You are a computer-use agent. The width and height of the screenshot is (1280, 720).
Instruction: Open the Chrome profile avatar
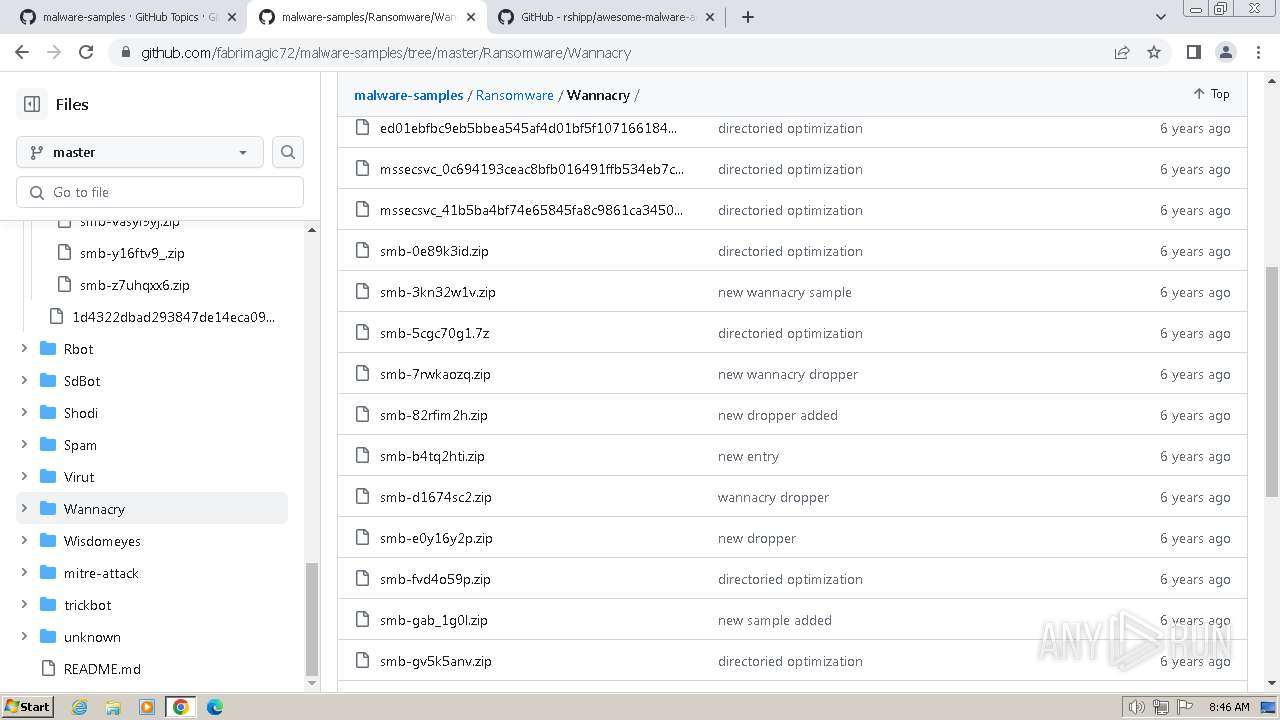(x=1226, y=53)
